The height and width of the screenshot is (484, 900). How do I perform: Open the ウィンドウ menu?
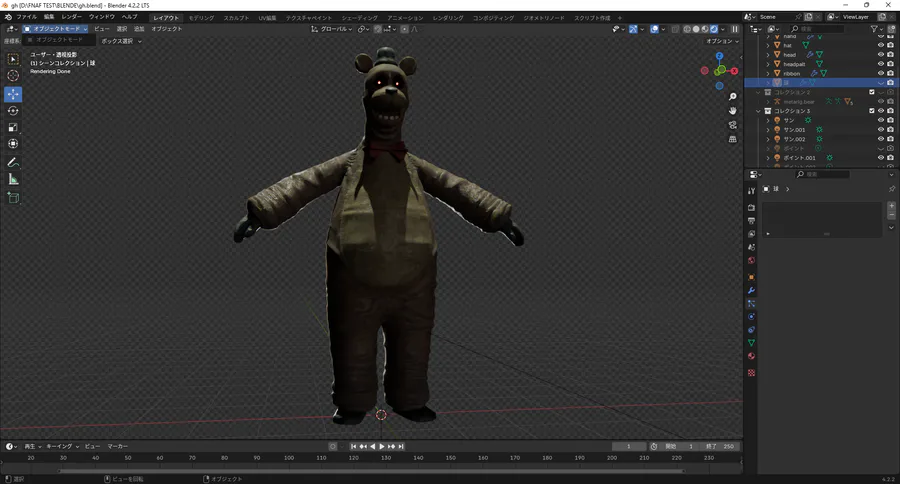[102, 17]
